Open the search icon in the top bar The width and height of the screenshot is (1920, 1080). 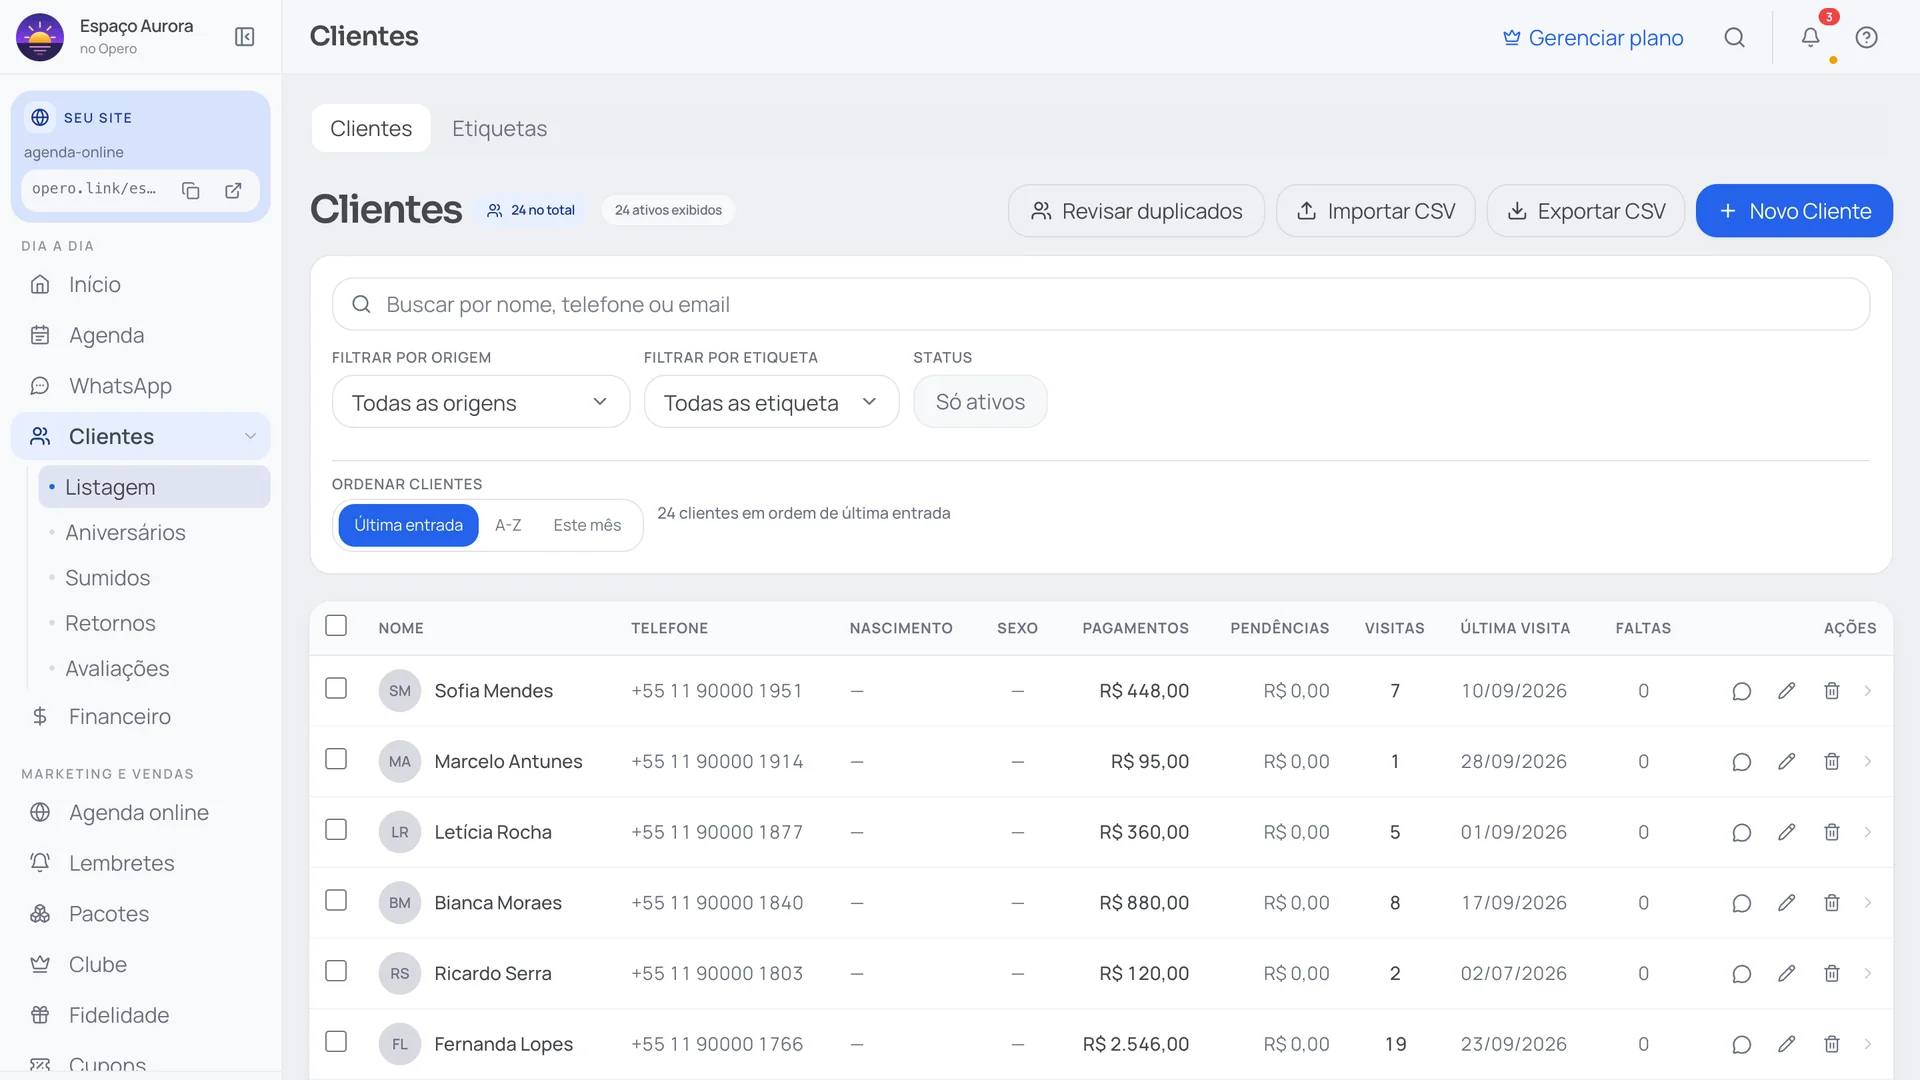[x=1735, y=37]
